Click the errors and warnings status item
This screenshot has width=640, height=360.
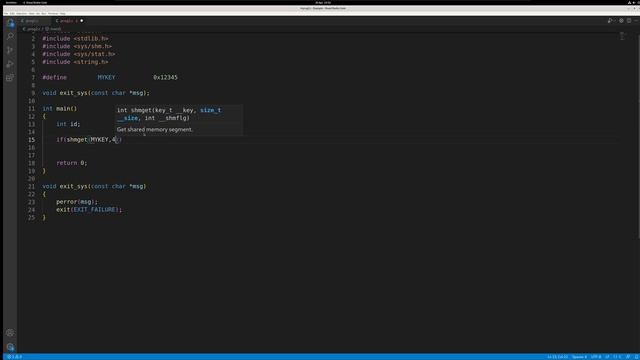[x=14, y=357]
